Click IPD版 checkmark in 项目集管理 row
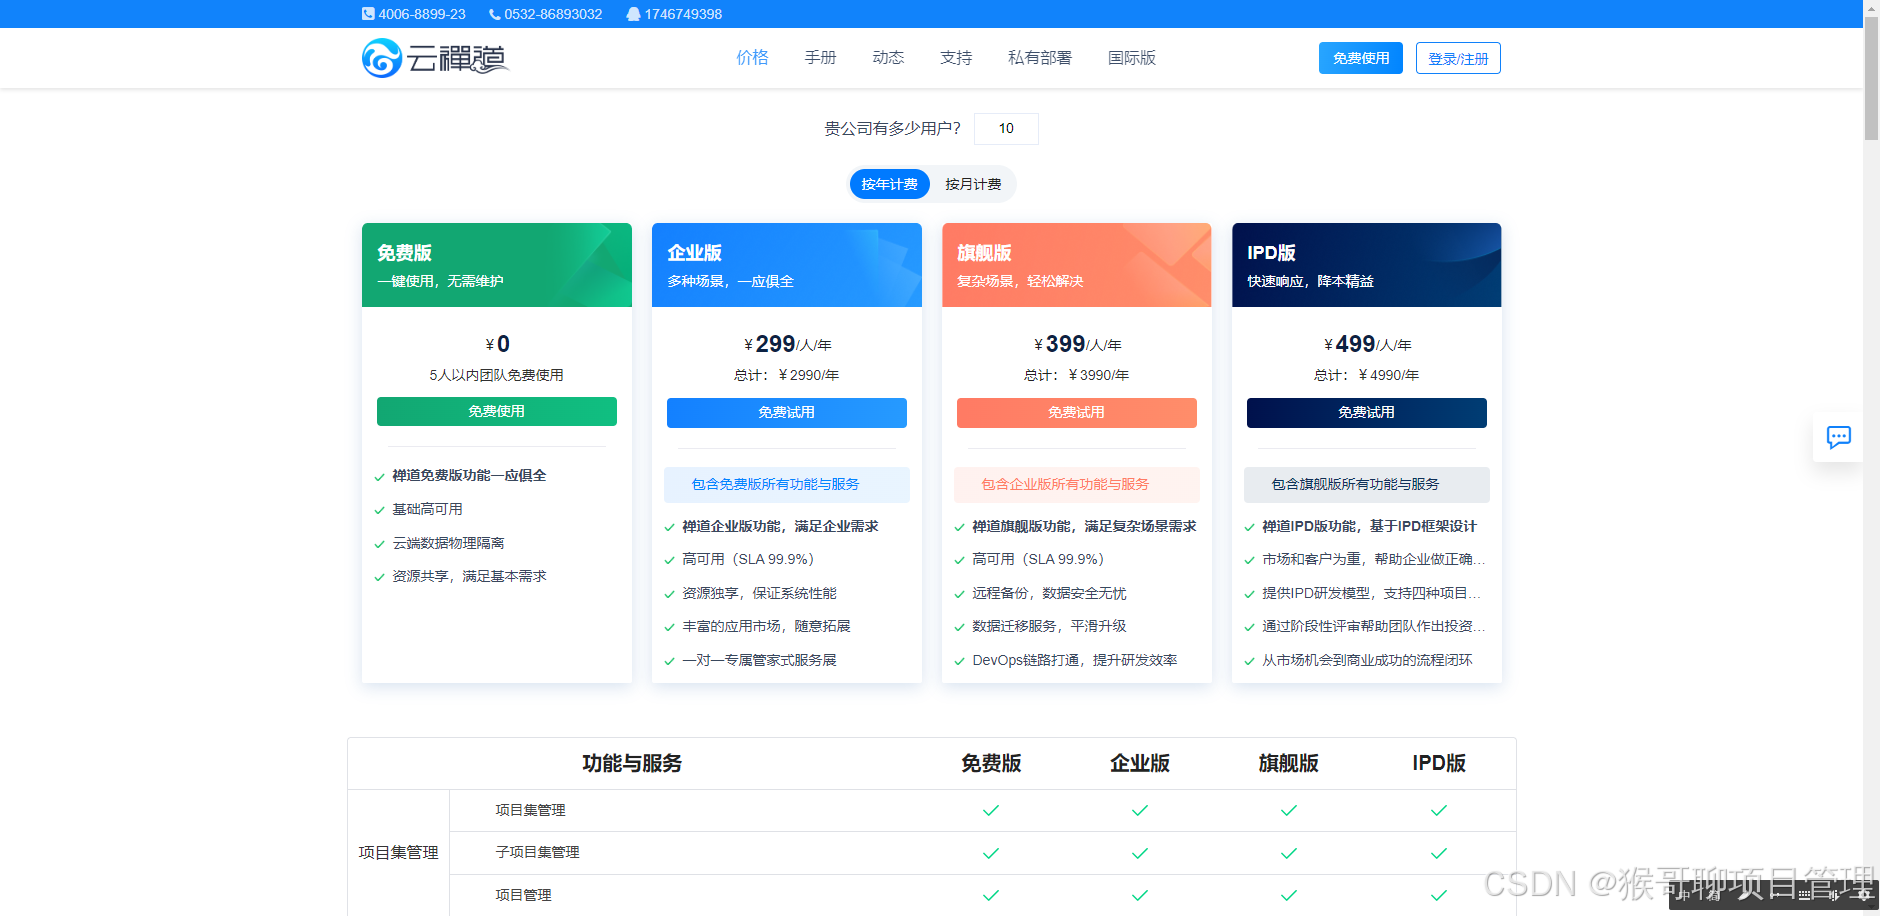This screenshot has height=916, width=1880. tap(1439, 810)
